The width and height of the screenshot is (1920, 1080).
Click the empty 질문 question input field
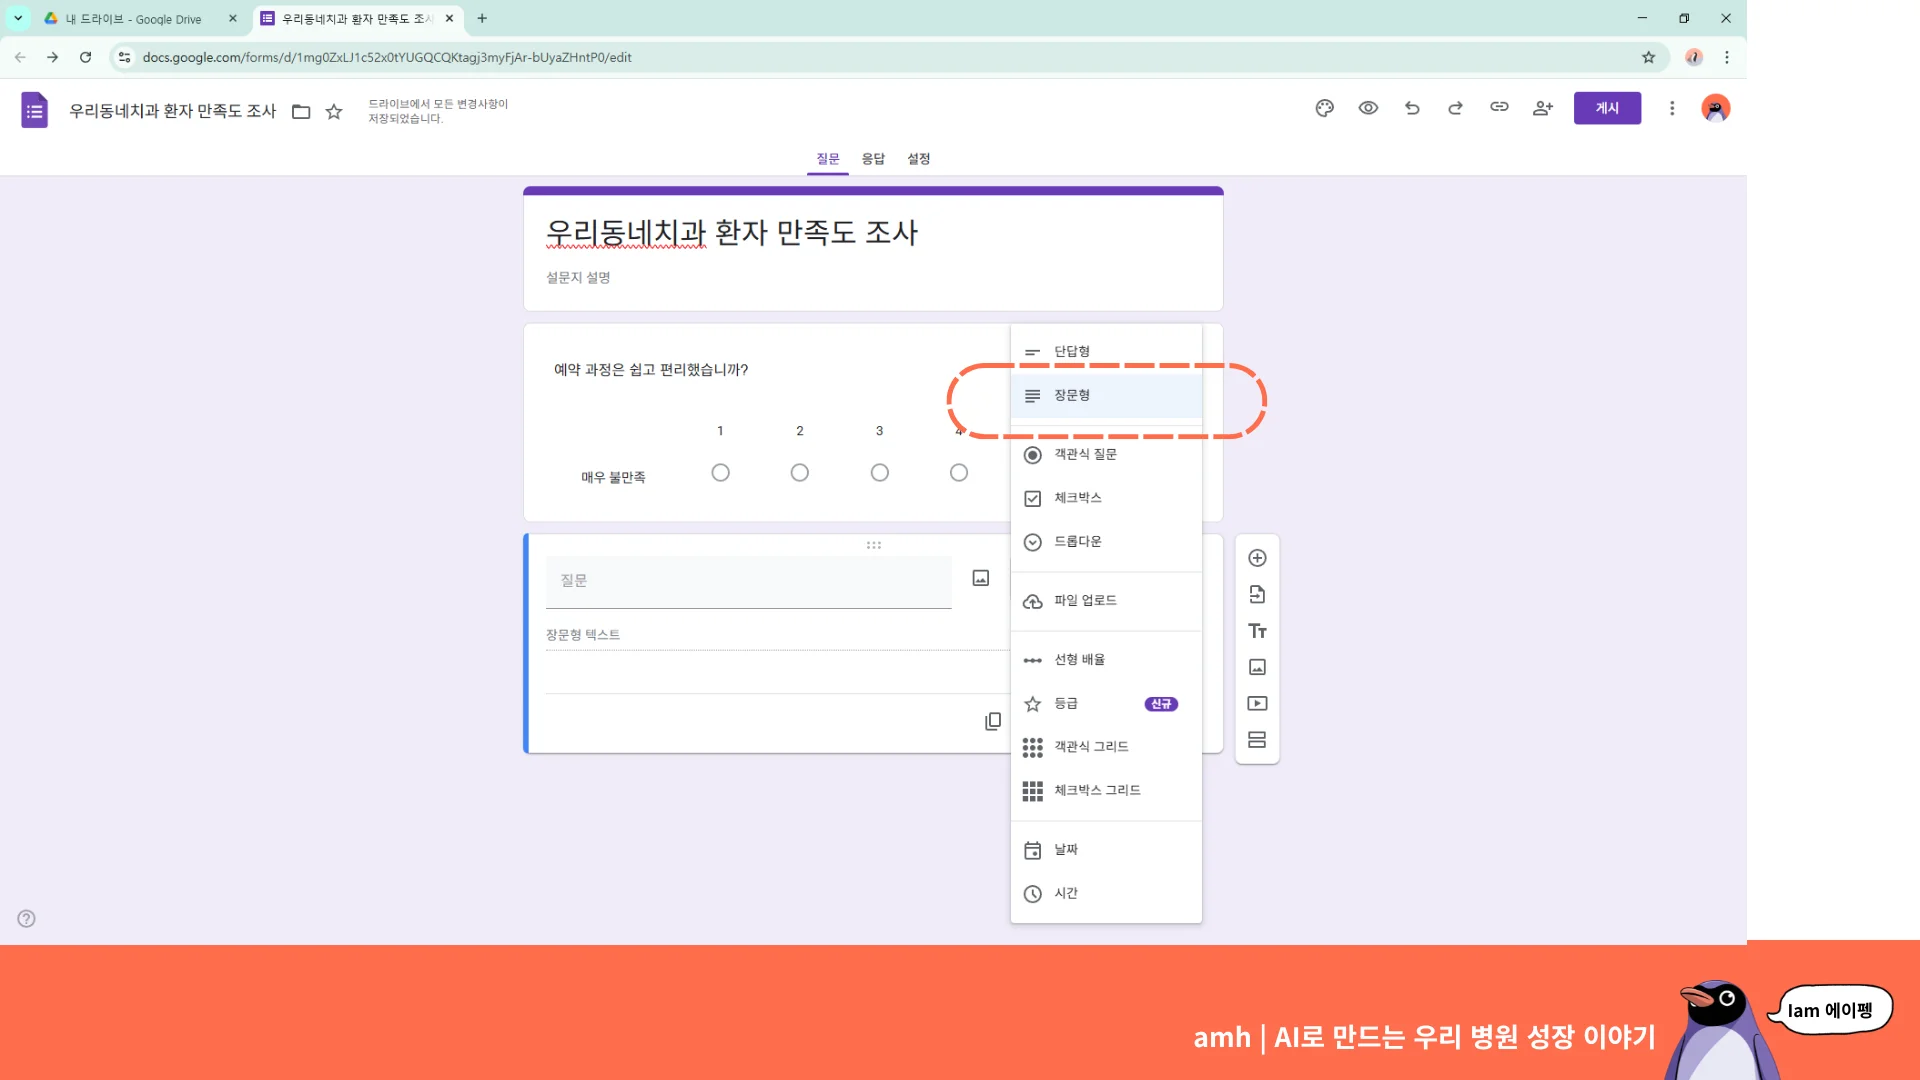tap(749, 581)
